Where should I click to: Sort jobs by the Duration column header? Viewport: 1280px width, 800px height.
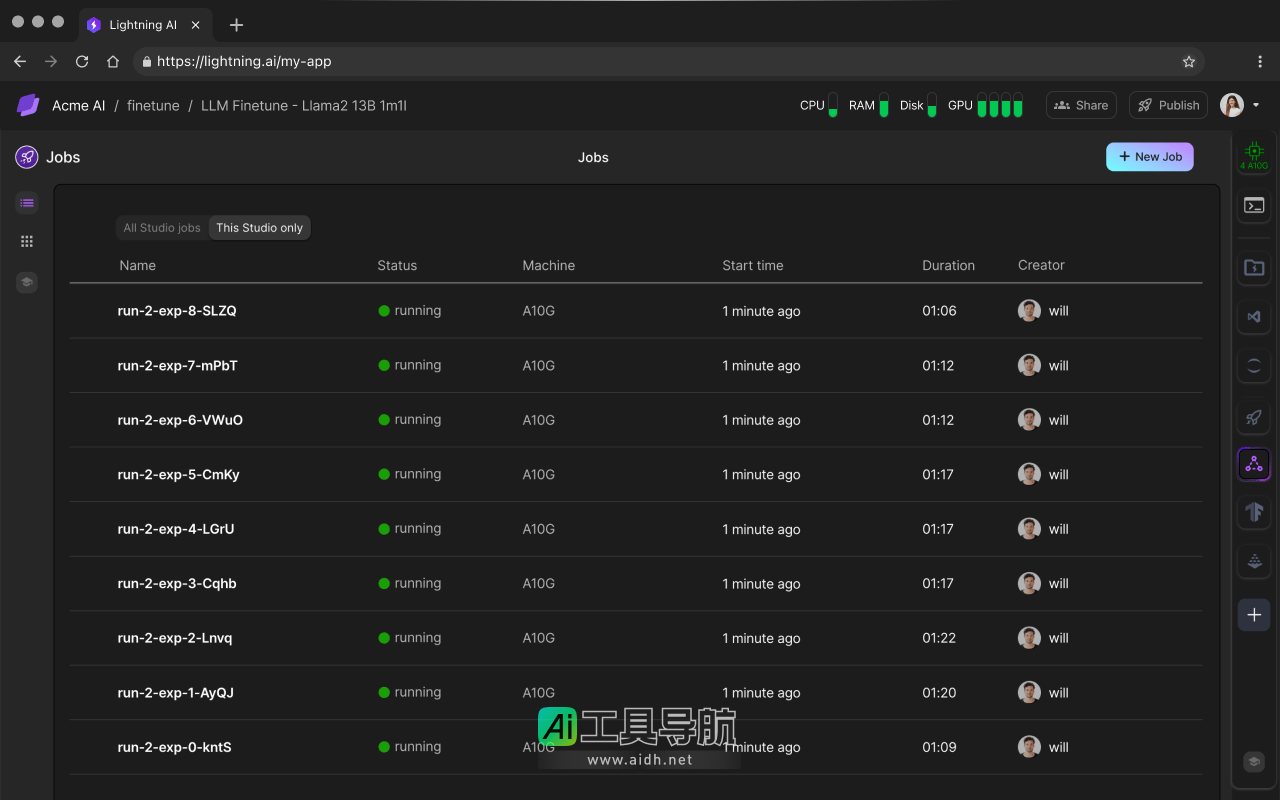pos(948,265)
